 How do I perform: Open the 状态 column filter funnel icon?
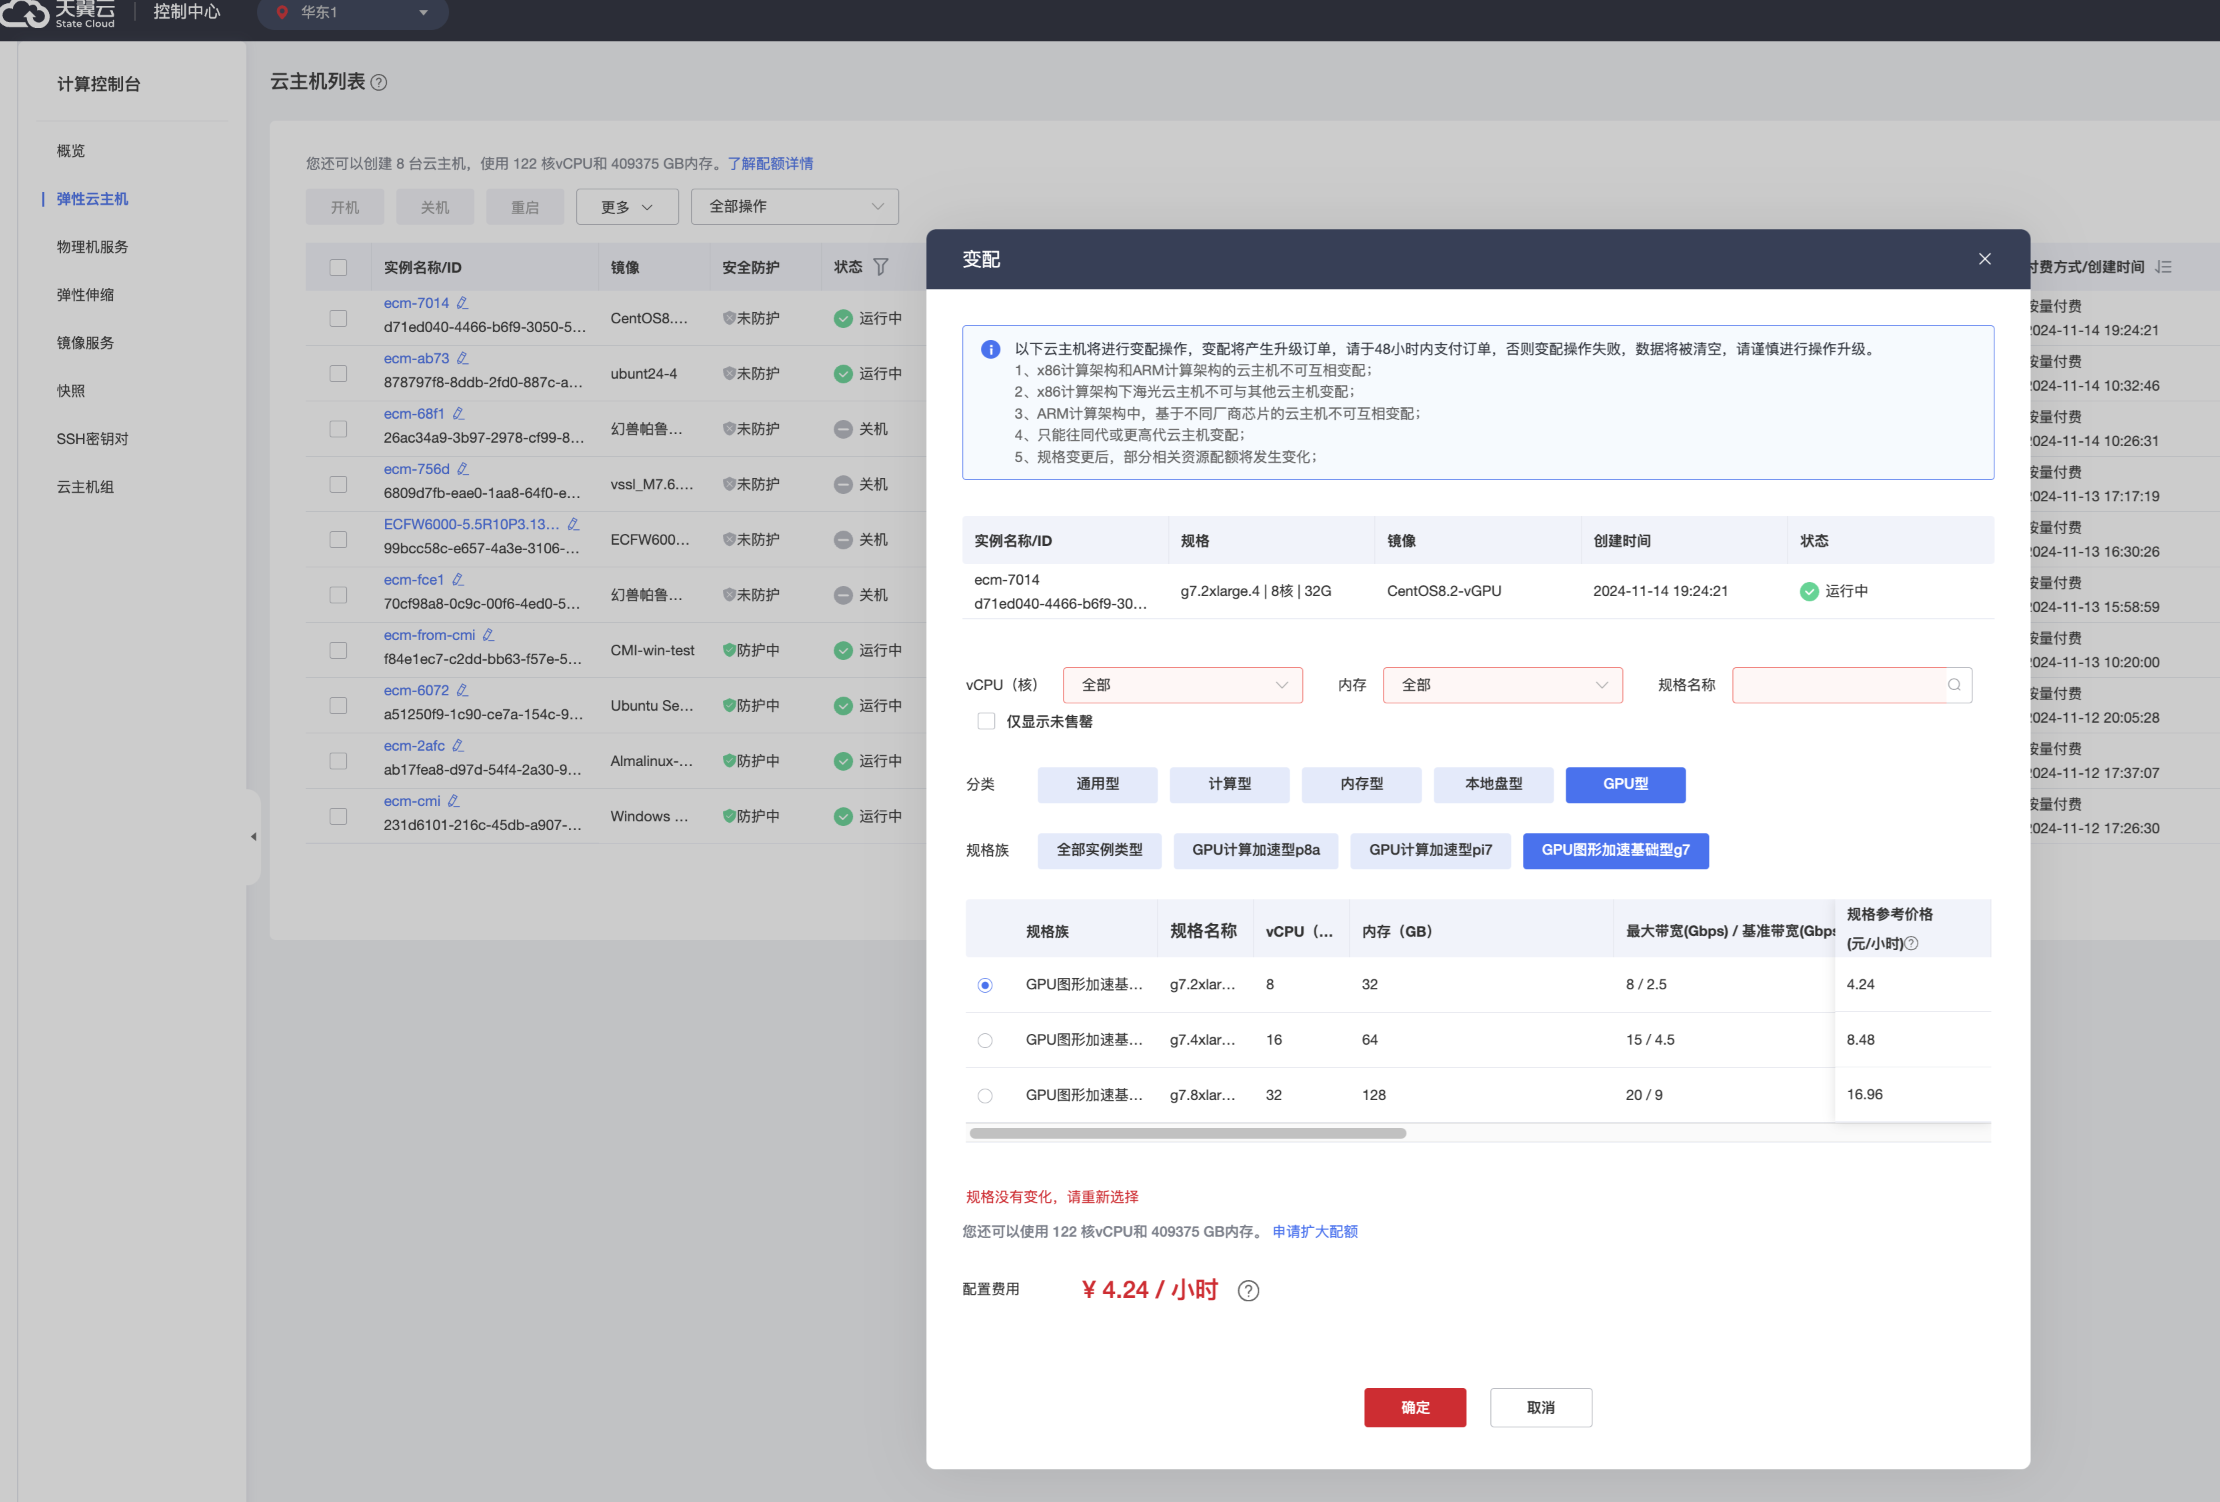[881, 267]
